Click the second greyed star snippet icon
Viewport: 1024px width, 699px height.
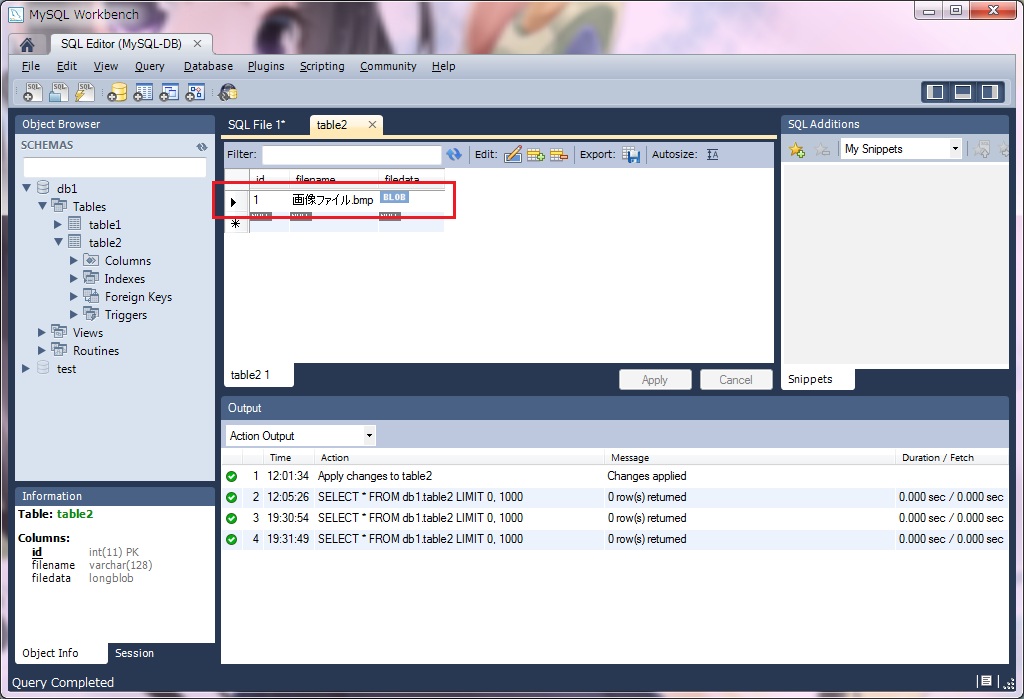[x=822, y=150]
